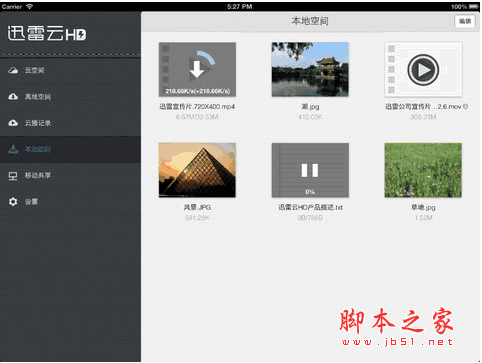Click the cloud-download icon beside 离线空间
Screen dimensions: 482x363
13,97
